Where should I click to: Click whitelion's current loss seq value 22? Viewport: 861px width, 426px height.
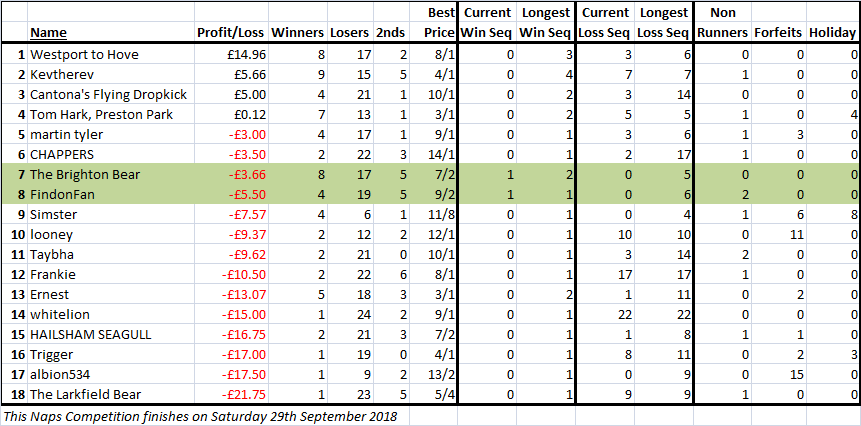tap(605, 315)
